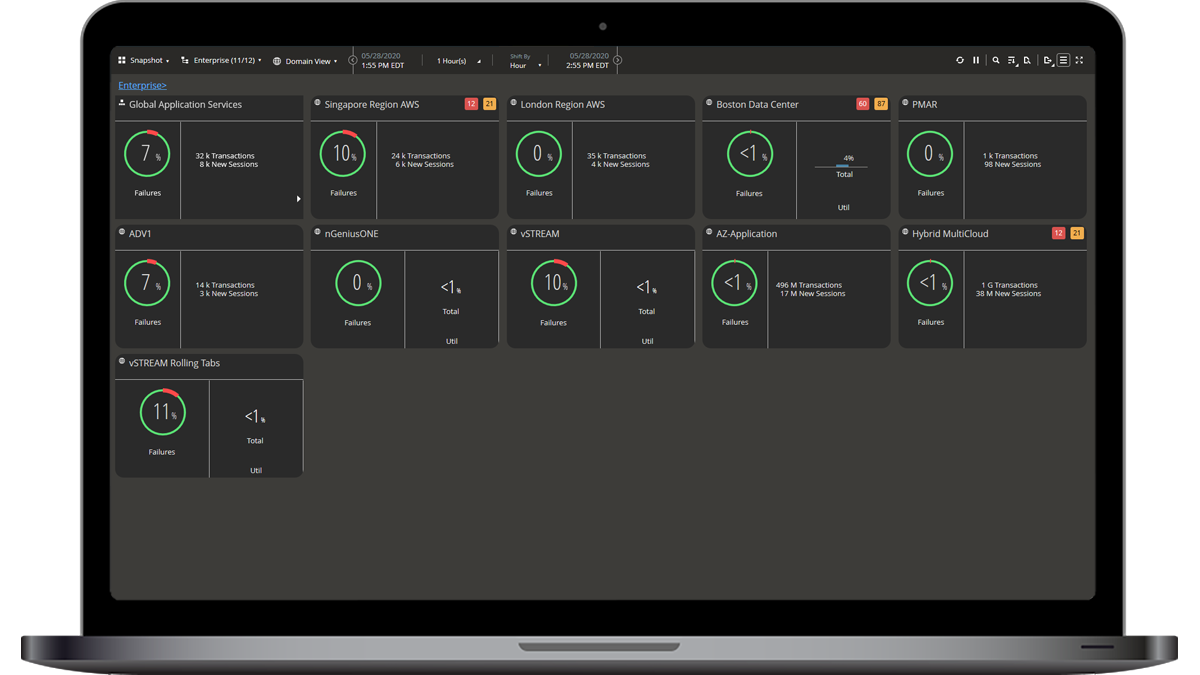Viewport: 1200px width, 675px height.
Task: Click the start time 1:55 PM EDT
Action: click(383, 66)
